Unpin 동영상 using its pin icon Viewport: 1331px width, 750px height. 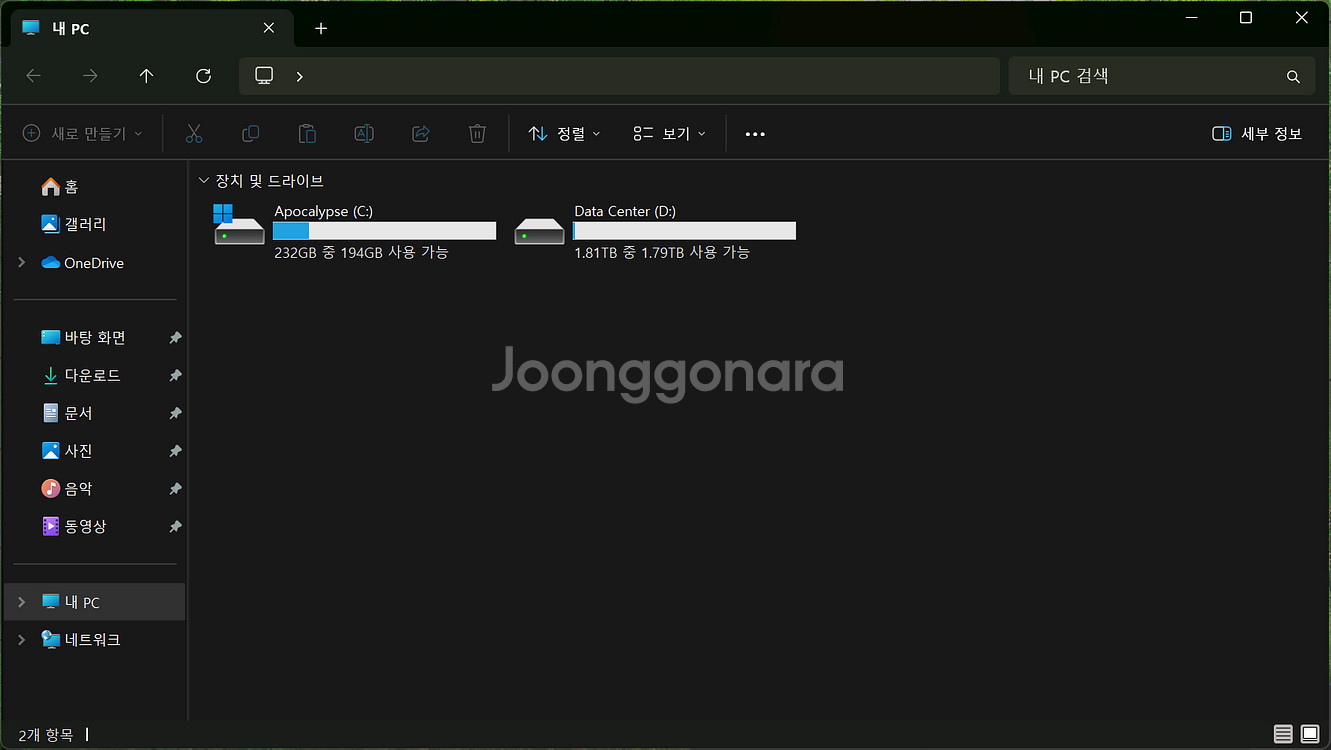click(x=175, y=526)
